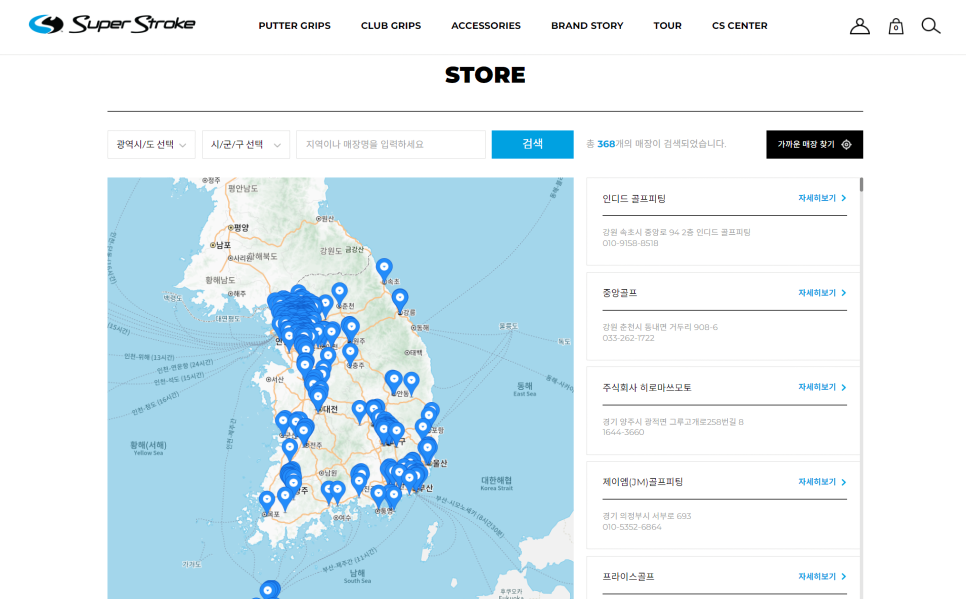The height and width of the screenshot is (599, 966).
Task: Select the 인디드 골프피팅 store title
Action: click(x=634, y=198)
